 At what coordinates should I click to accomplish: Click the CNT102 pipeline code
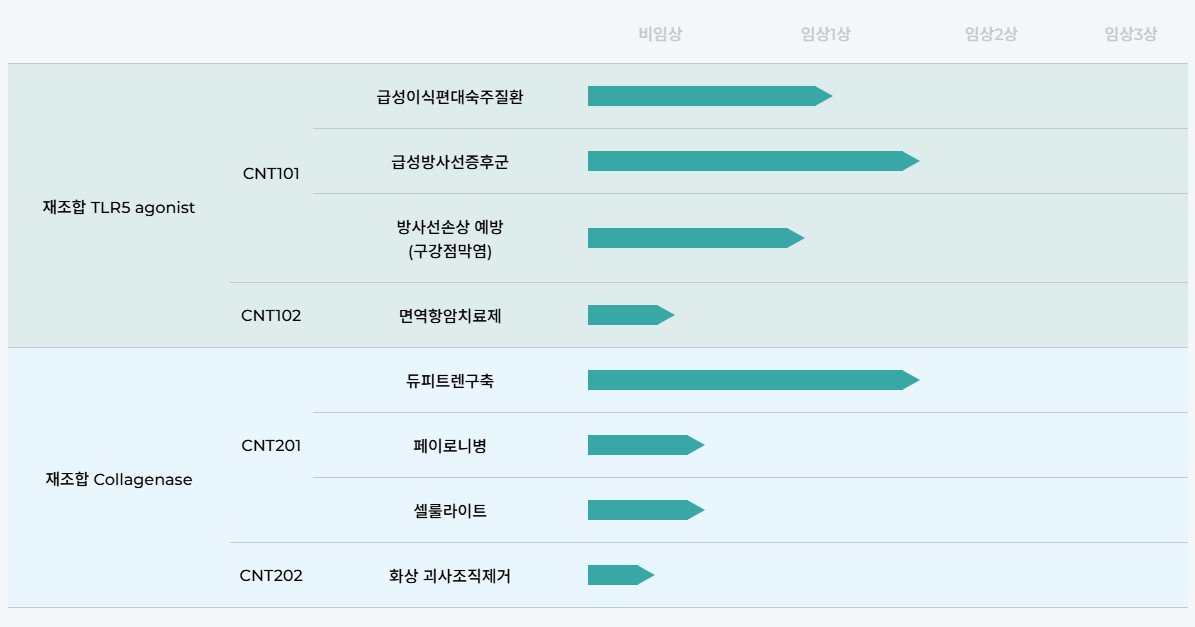point(271,315)
